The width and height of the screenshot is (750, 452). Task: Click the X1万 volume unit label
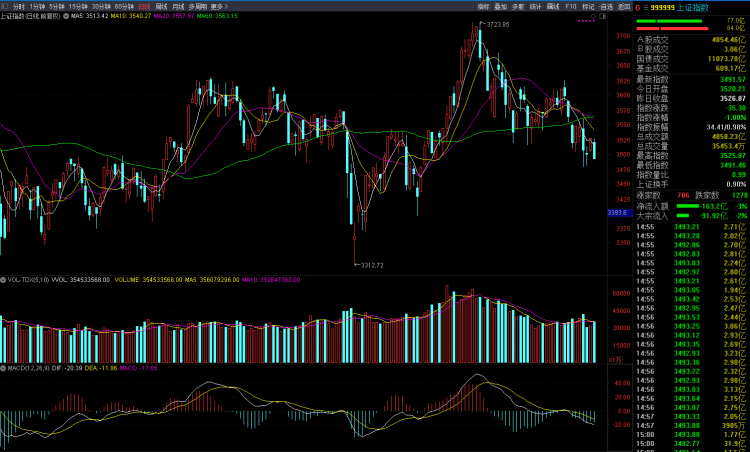click(x=615, y=360)
